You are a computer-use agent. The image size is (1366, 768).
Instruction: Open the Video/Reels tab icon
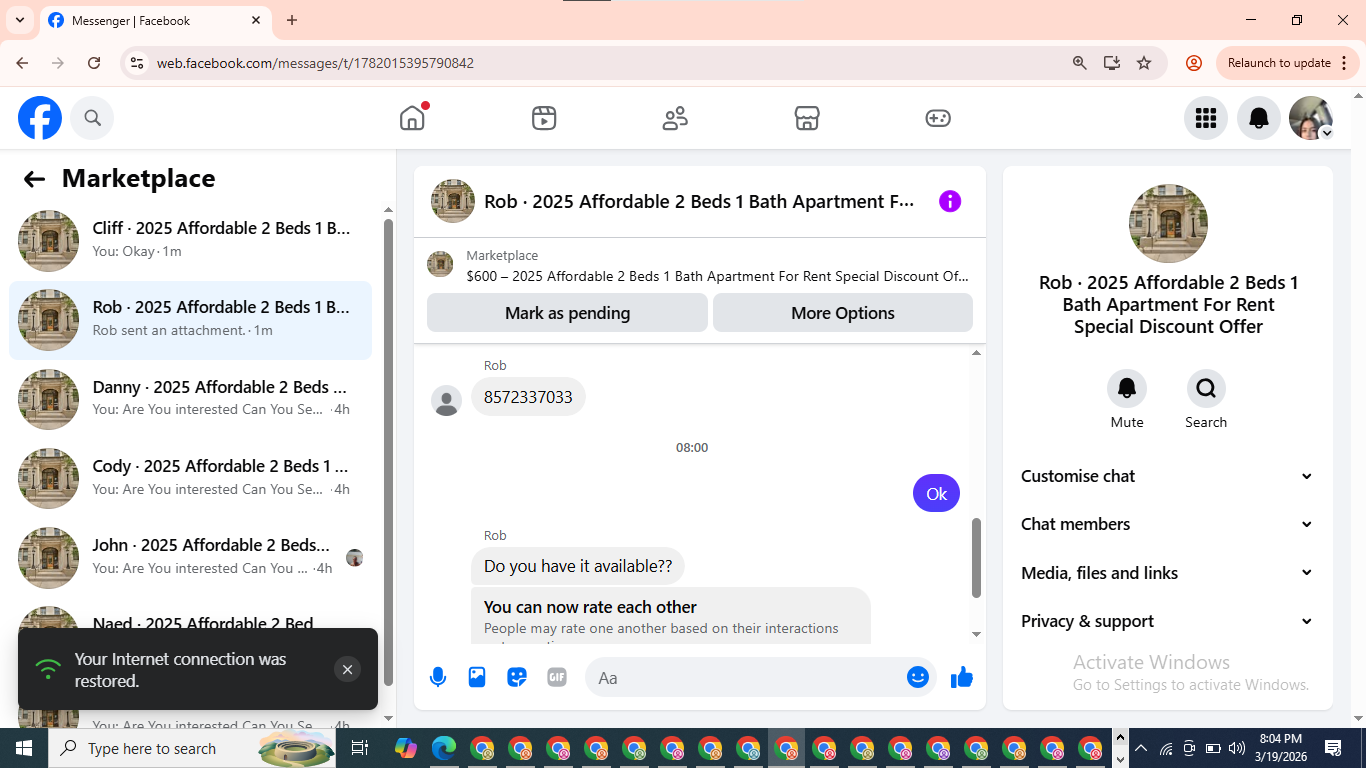pos(544,118)
